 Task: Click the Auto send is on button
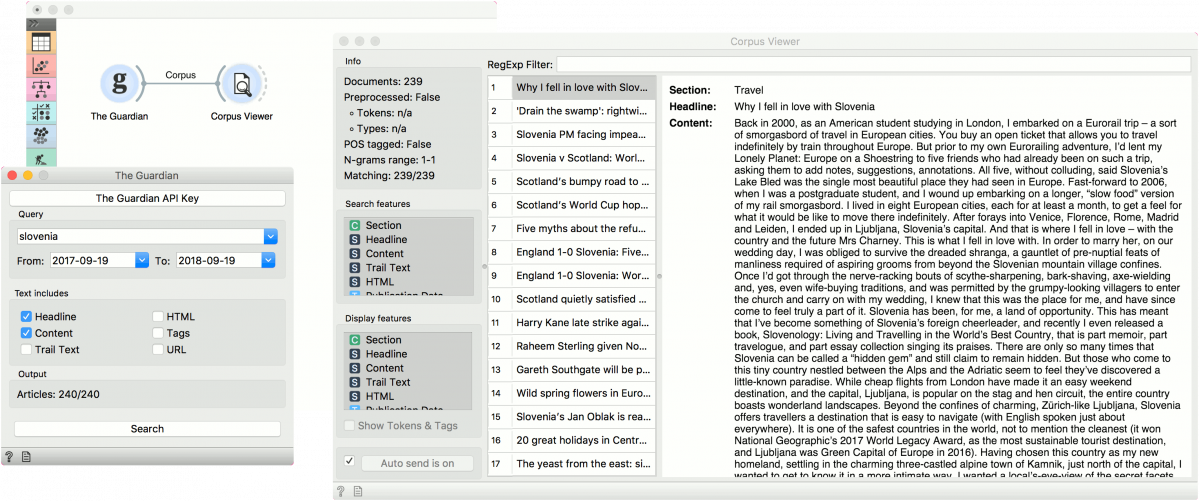pyautogui.click(x=417, y=463)
